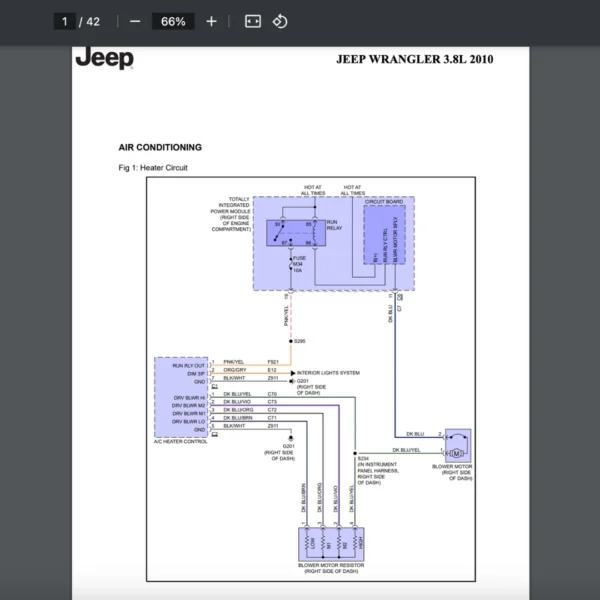
Task: Click the zoom out minus button
Action: [135, 21]
